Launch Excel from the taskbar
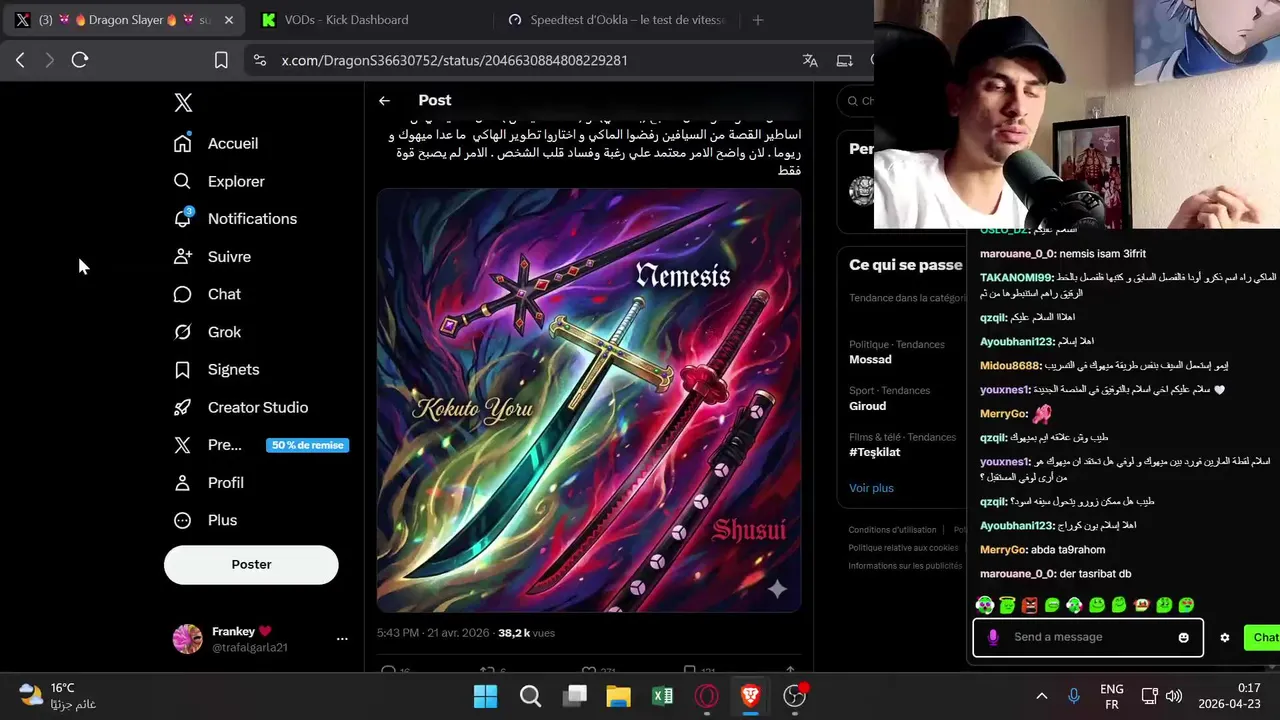This screenshot has height=720, width=1280. 662,696
